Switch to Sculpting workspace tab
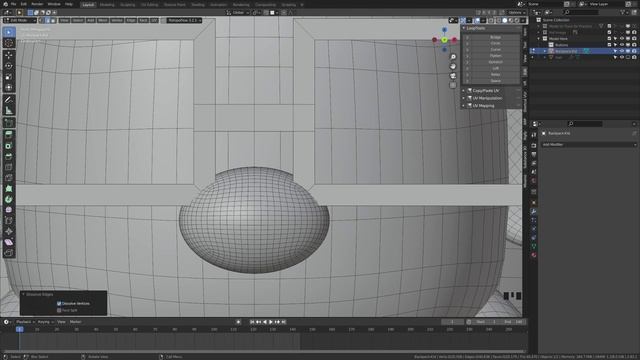Viewport: 640px width, 360px height. [x=127, y=5]
